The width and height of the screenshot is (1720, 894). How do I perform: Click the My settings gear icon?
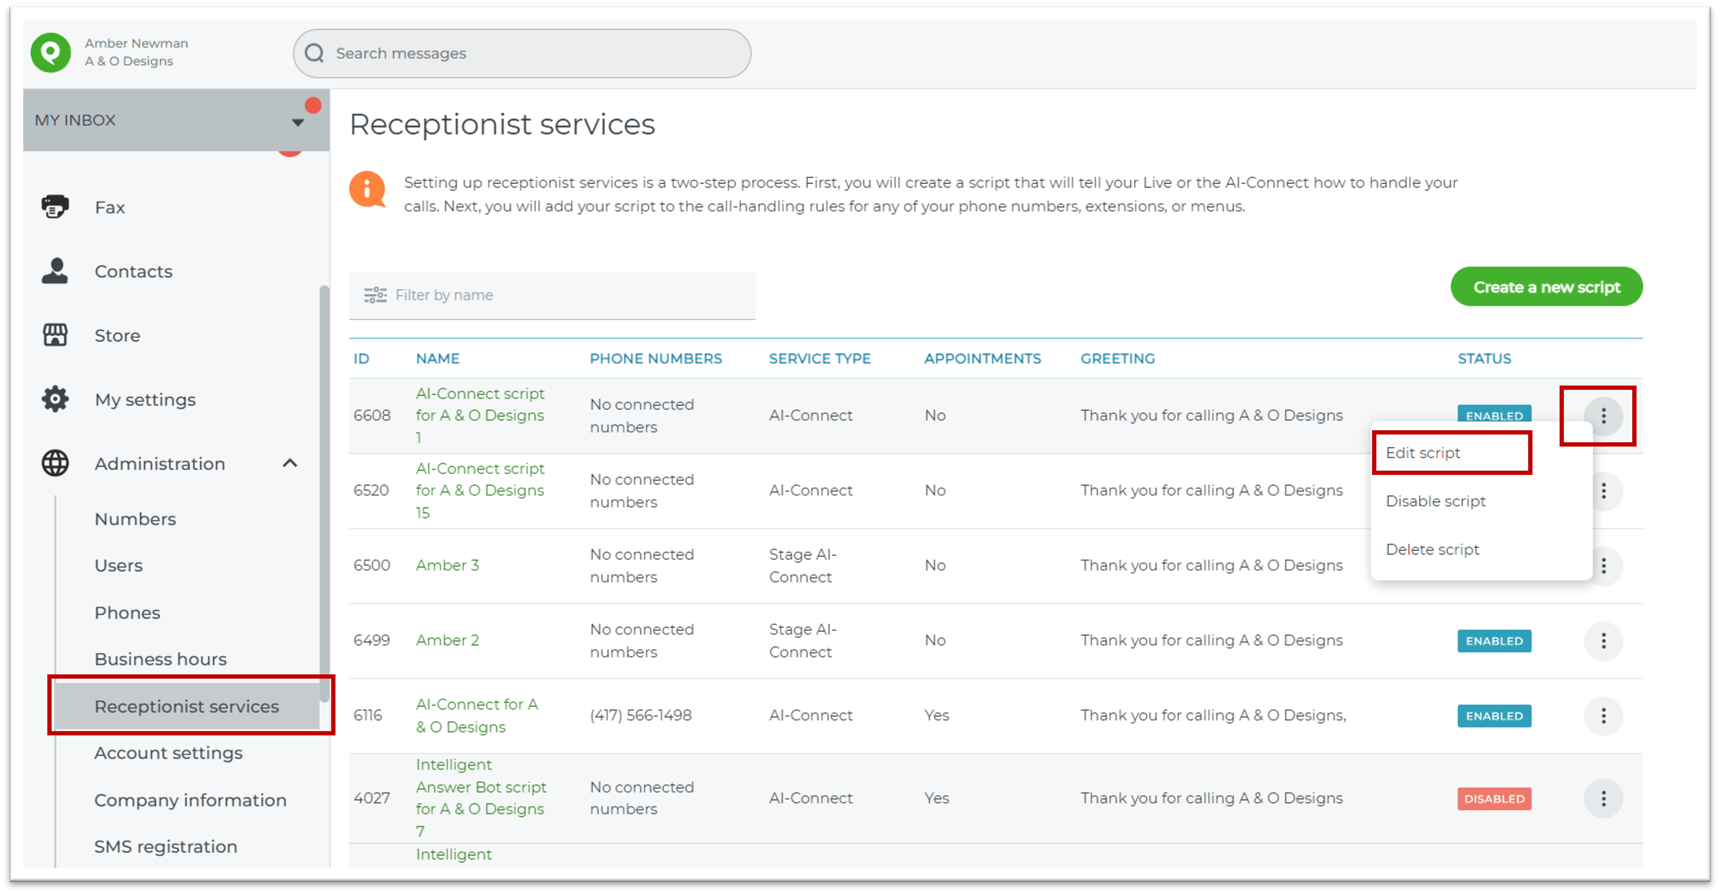(55, 399)
